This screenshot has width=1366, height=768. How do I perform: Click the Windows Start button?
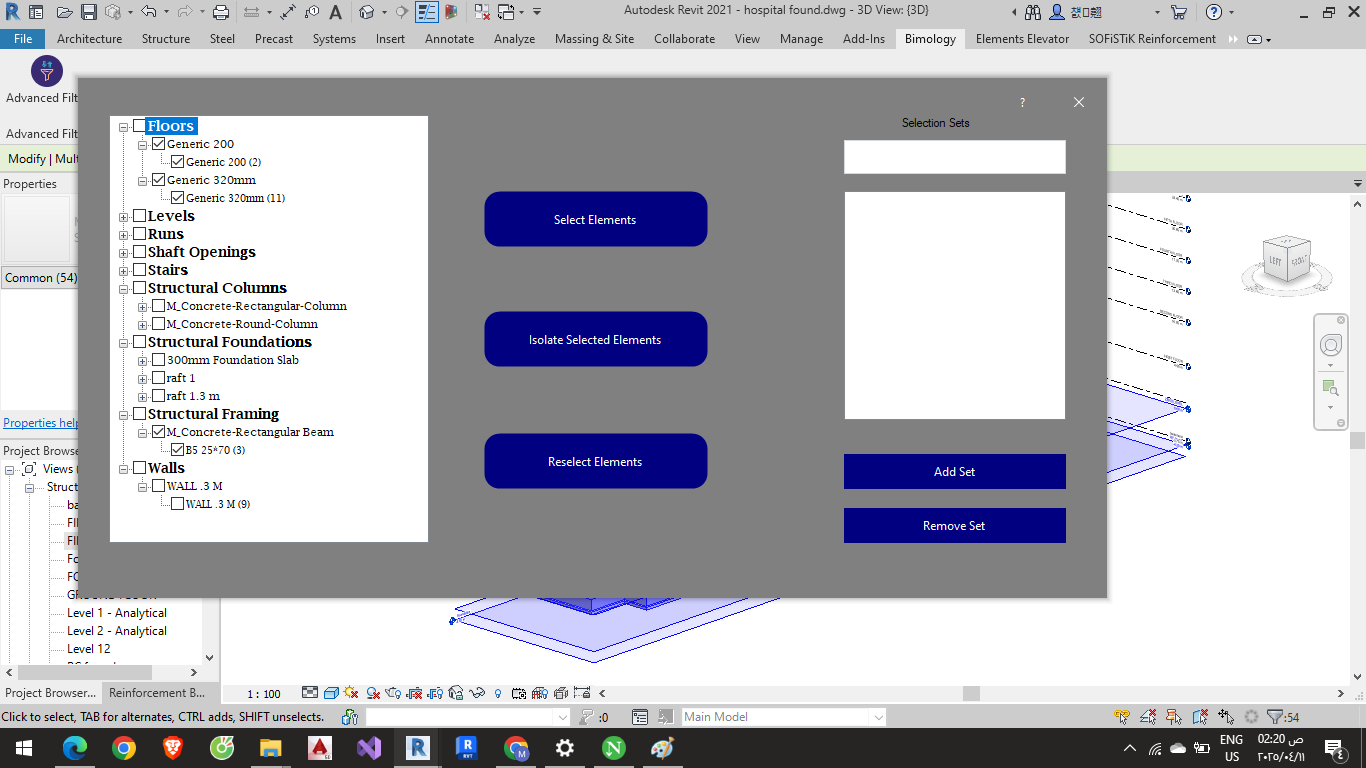[24, 748]
